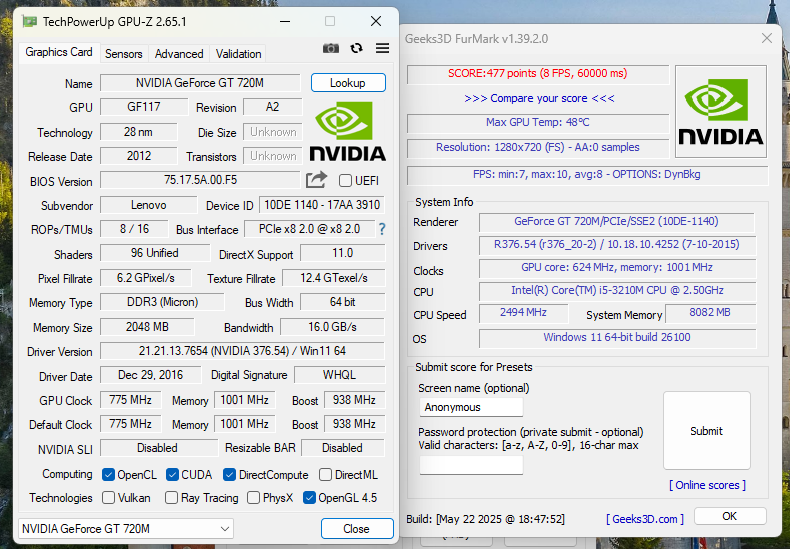
Task: Click the BIOS Version value 75.17.5A.00.F5
Action: [200, 180]
